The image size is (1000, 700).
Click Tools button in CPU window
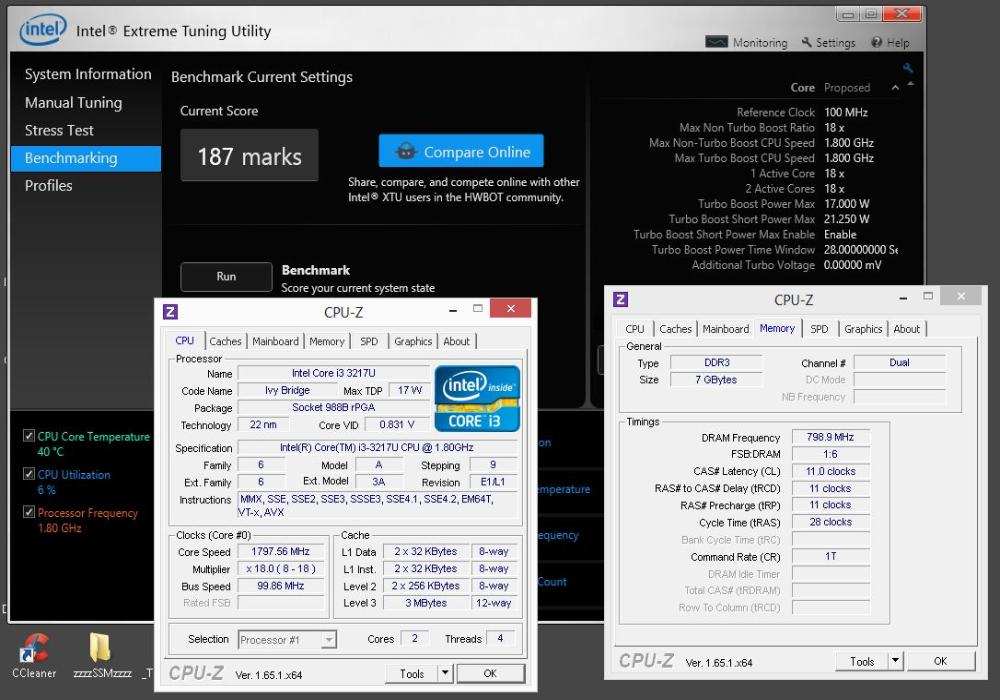(412, 673)
